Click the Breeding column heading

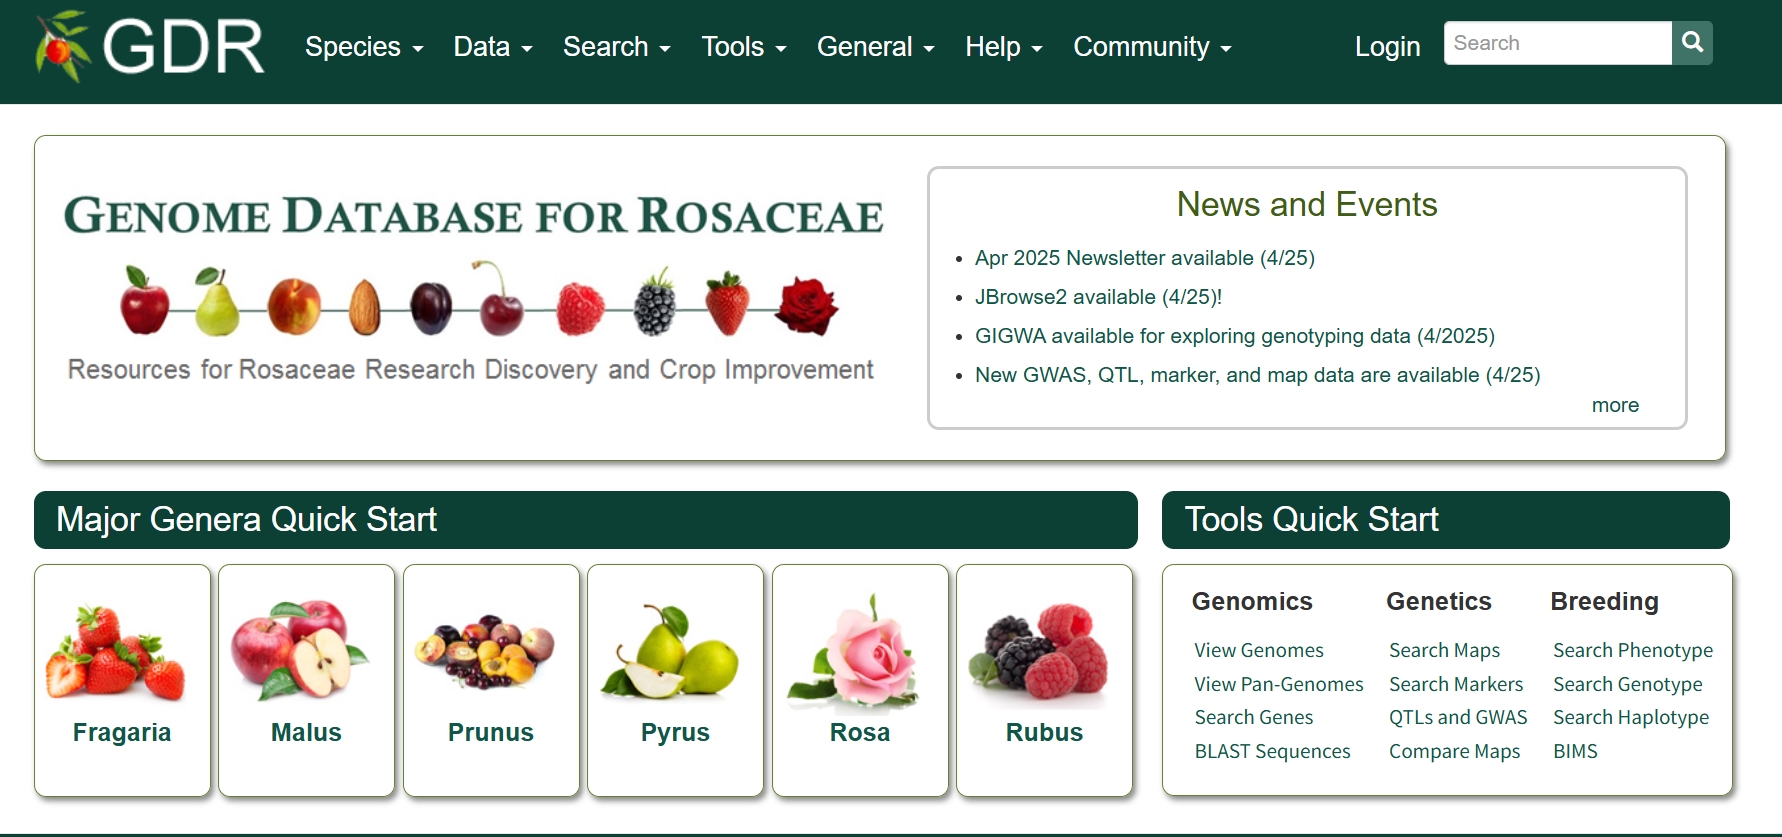(1604, 601)
